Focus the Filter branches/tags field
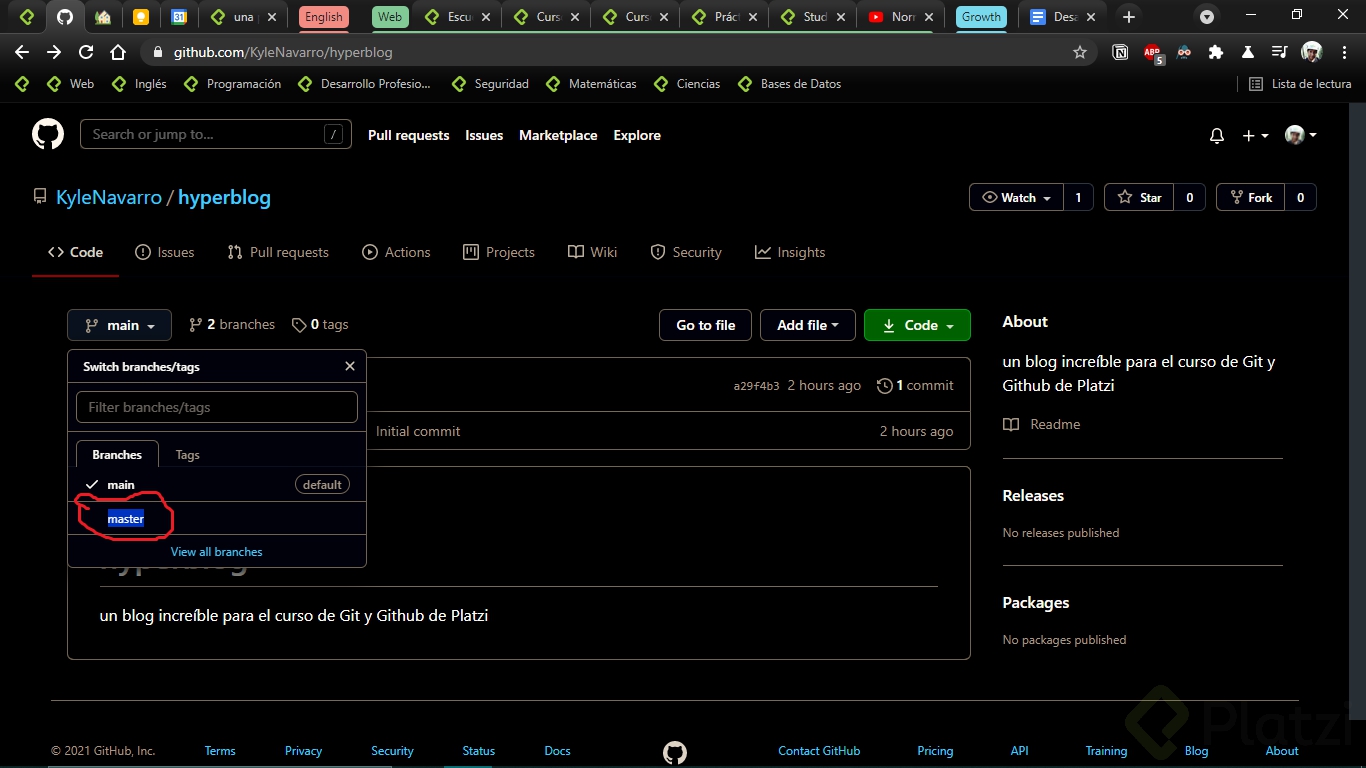This screenshot has width=1366, height=768. tap(217, 407)
